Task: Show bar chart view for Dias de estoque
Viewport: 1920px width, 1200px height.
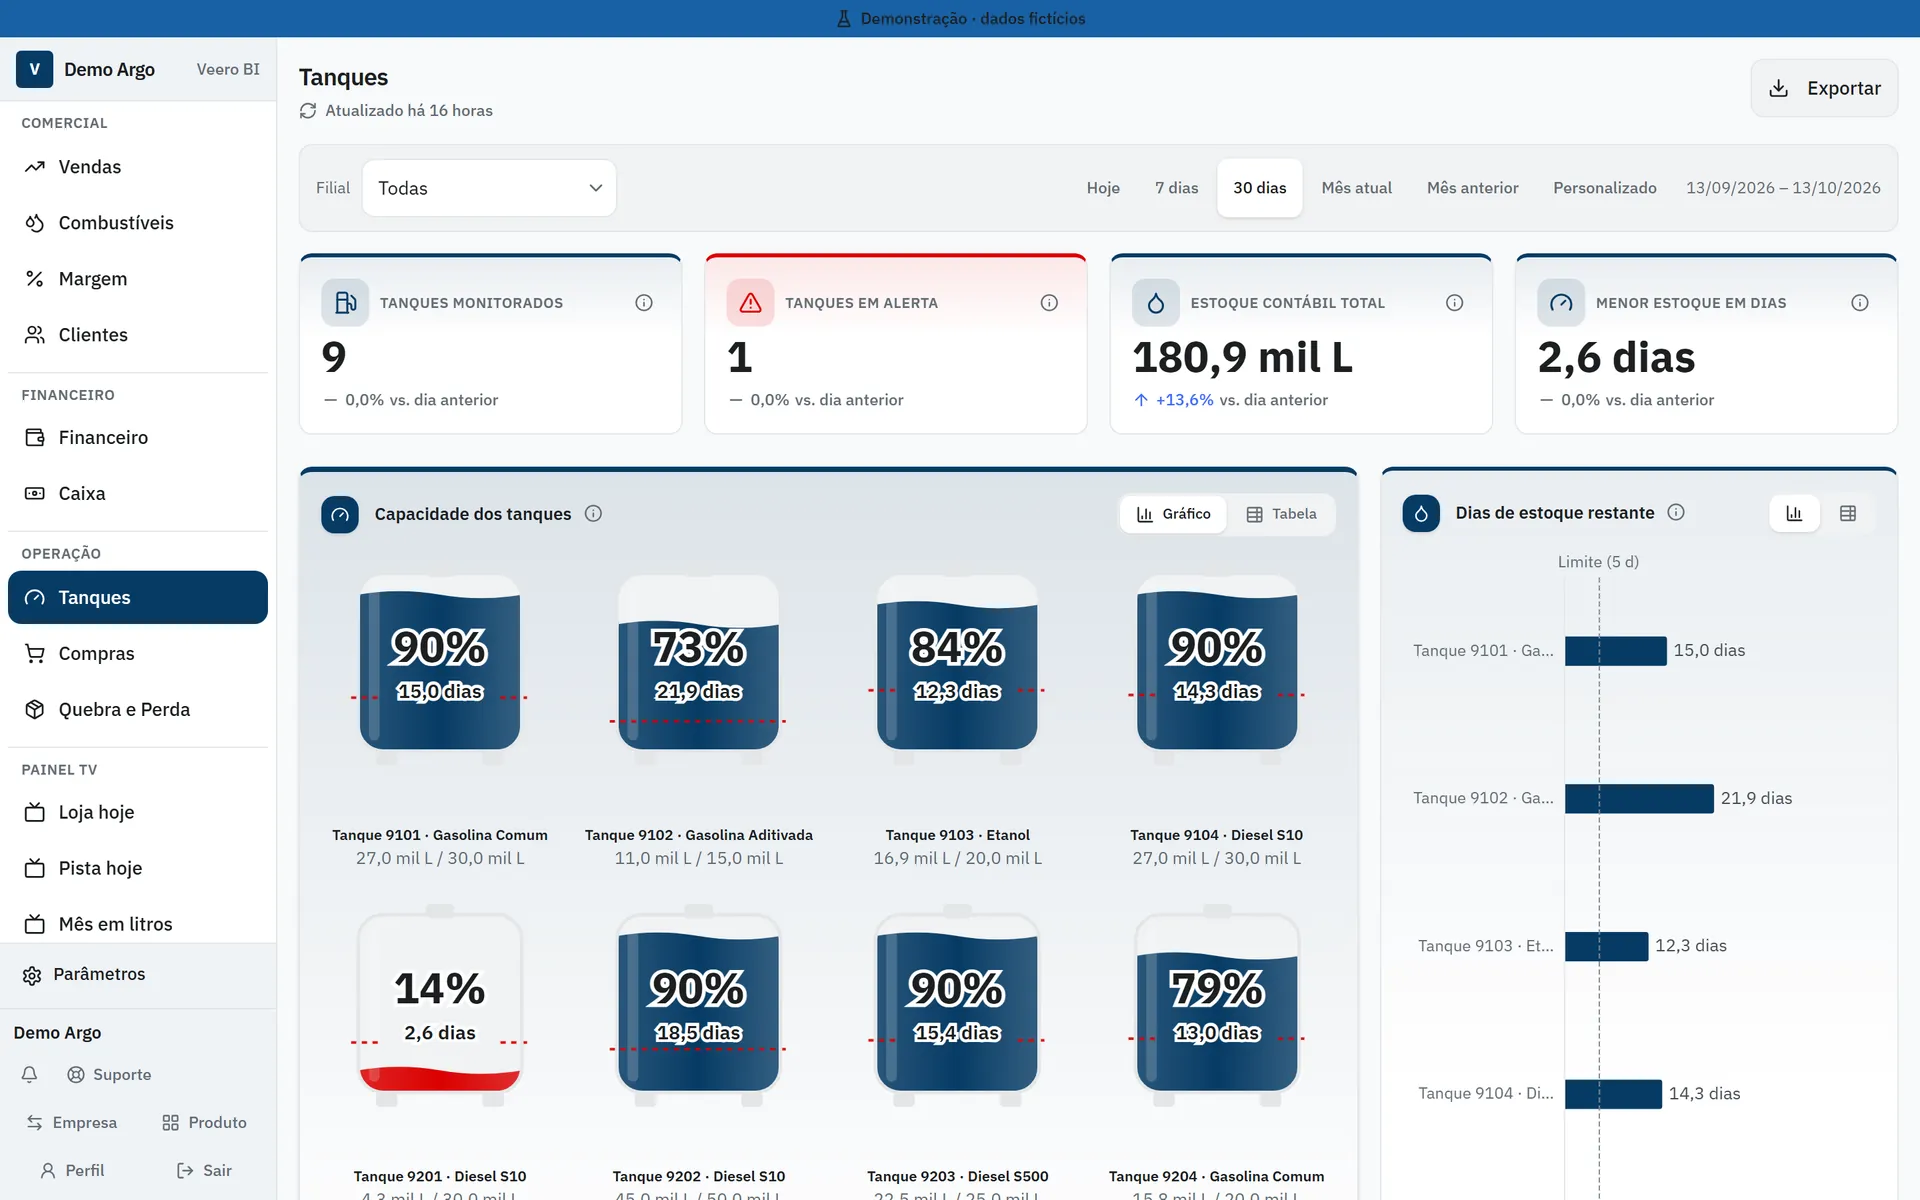Action: (x=1794, y=513)
